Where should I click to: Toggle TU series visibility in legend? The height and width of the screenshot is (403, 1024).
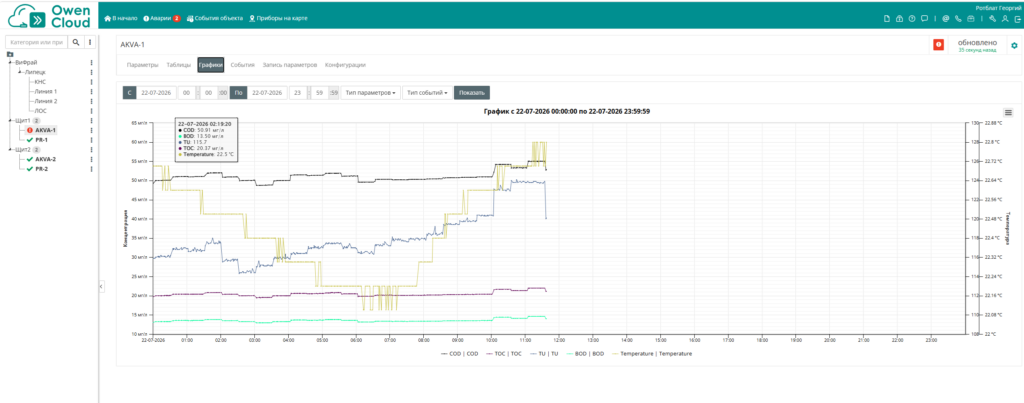544,353
